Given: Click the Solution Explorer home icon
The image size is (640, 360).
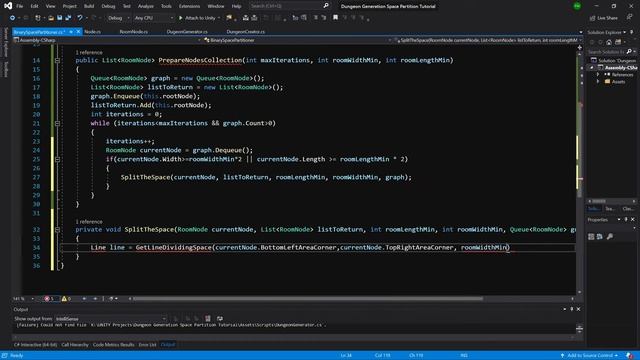Looking at the screenshot, I should pos(609,42).
